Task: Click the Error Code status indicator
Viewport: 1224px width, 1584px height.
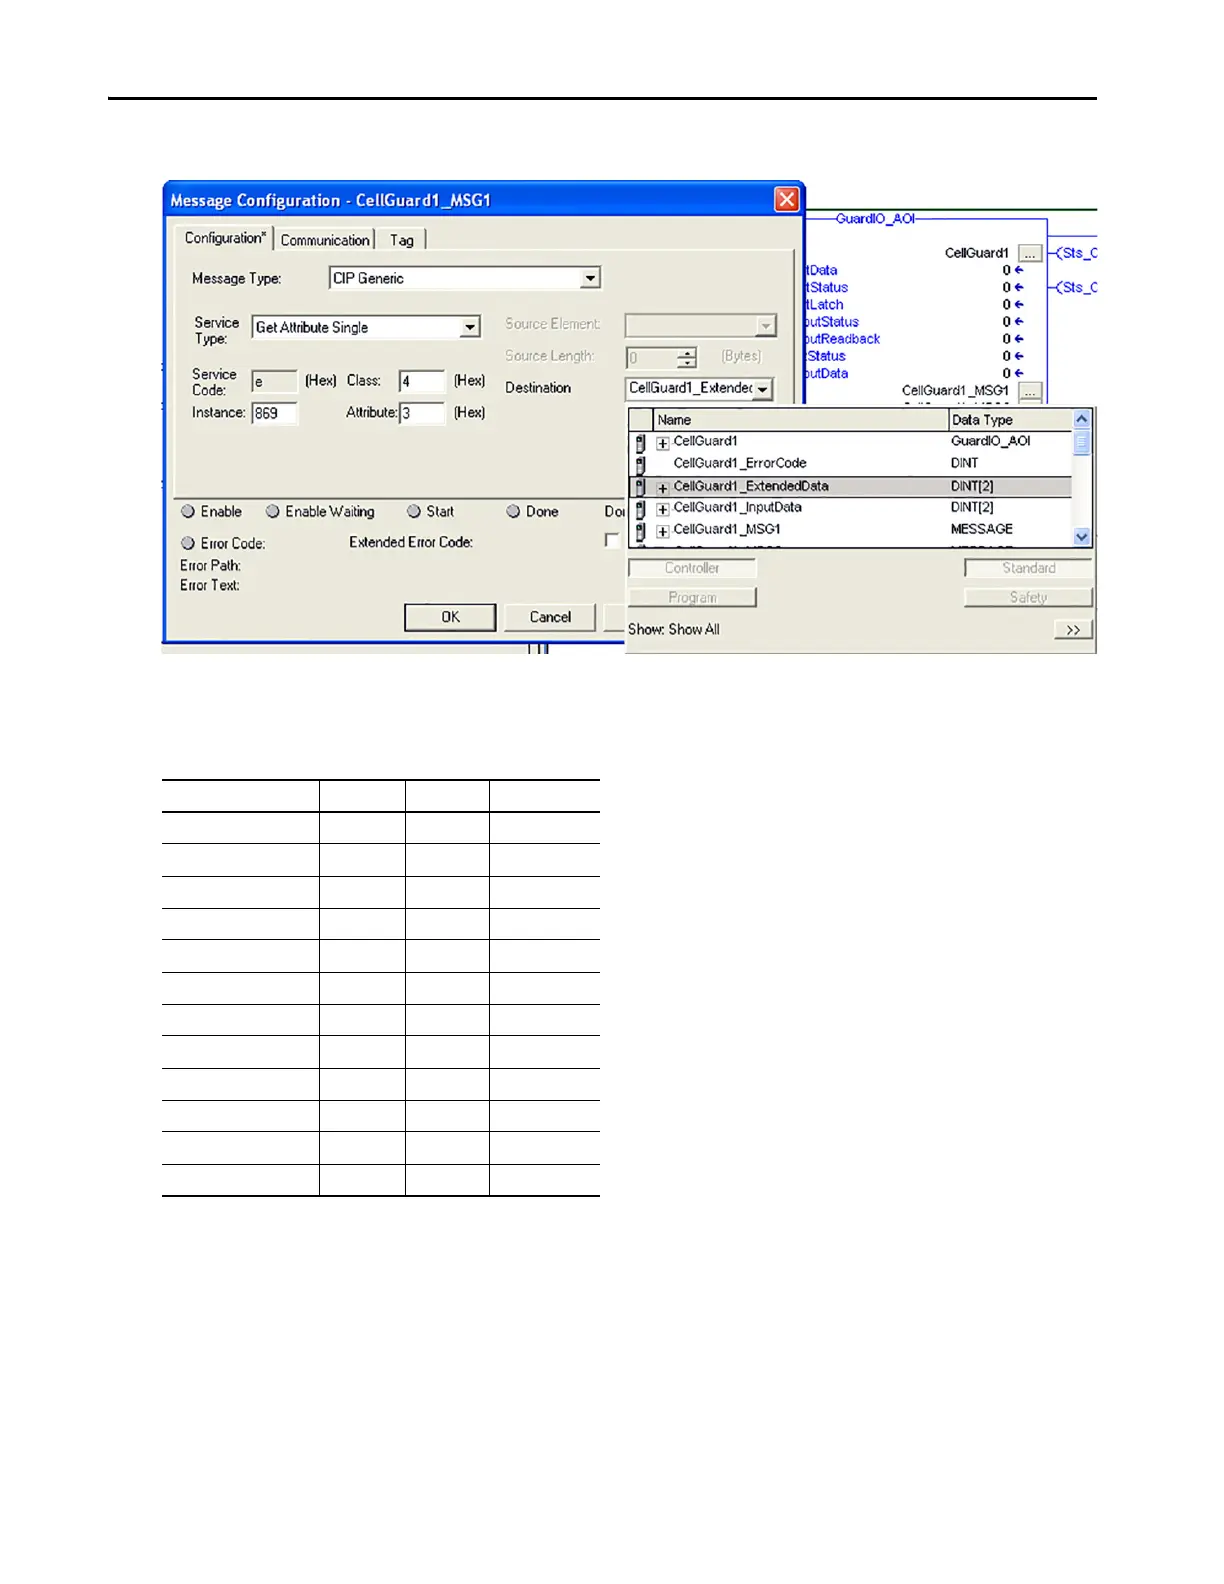Action: (188, 544)
